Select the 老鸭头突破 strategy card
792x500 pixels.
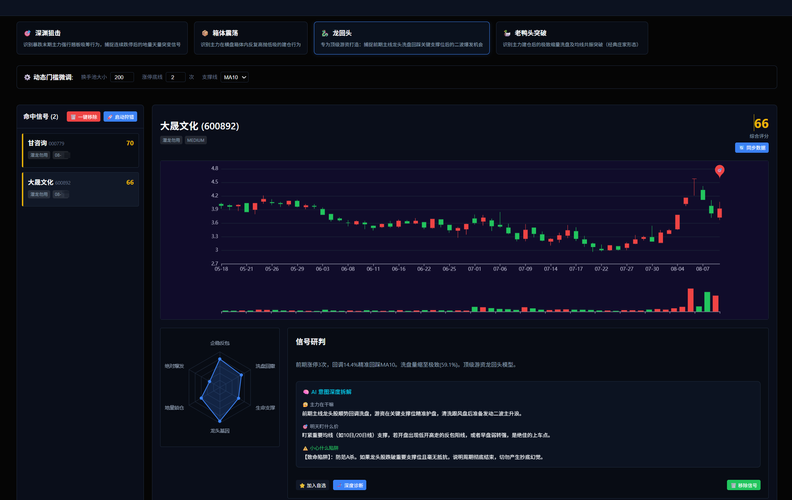(x=572, y=38)
